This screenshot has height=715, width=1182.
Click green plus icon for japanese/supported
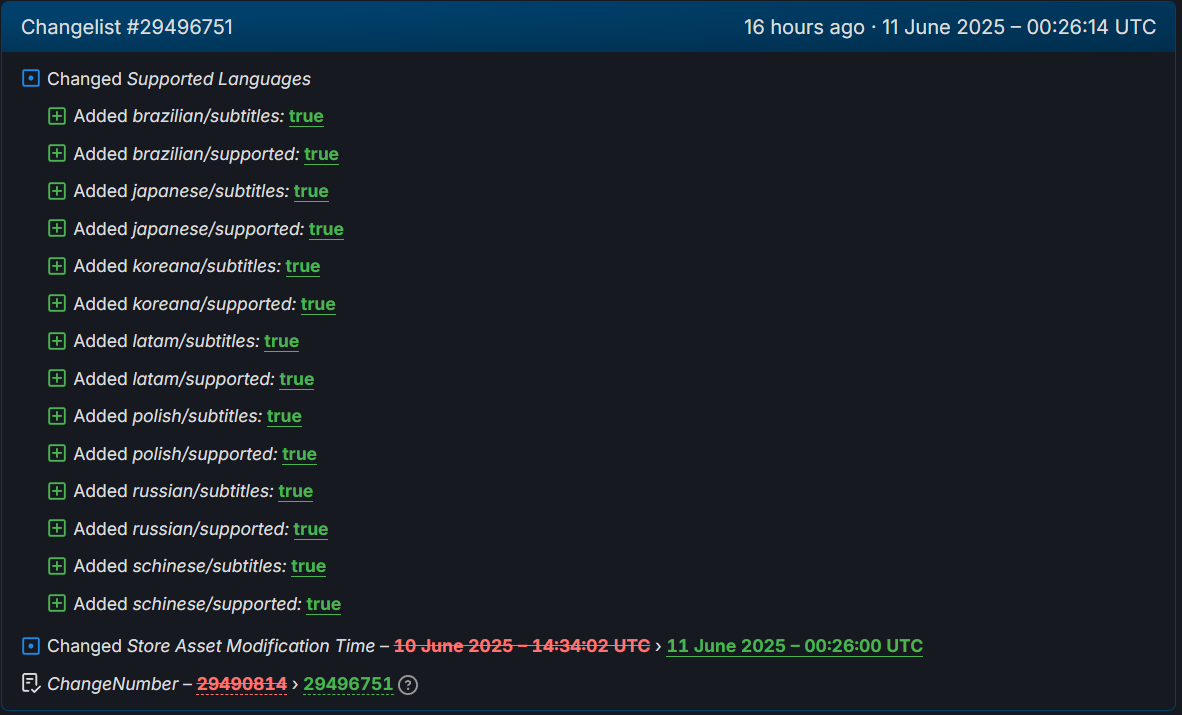(x=57, y=229)
